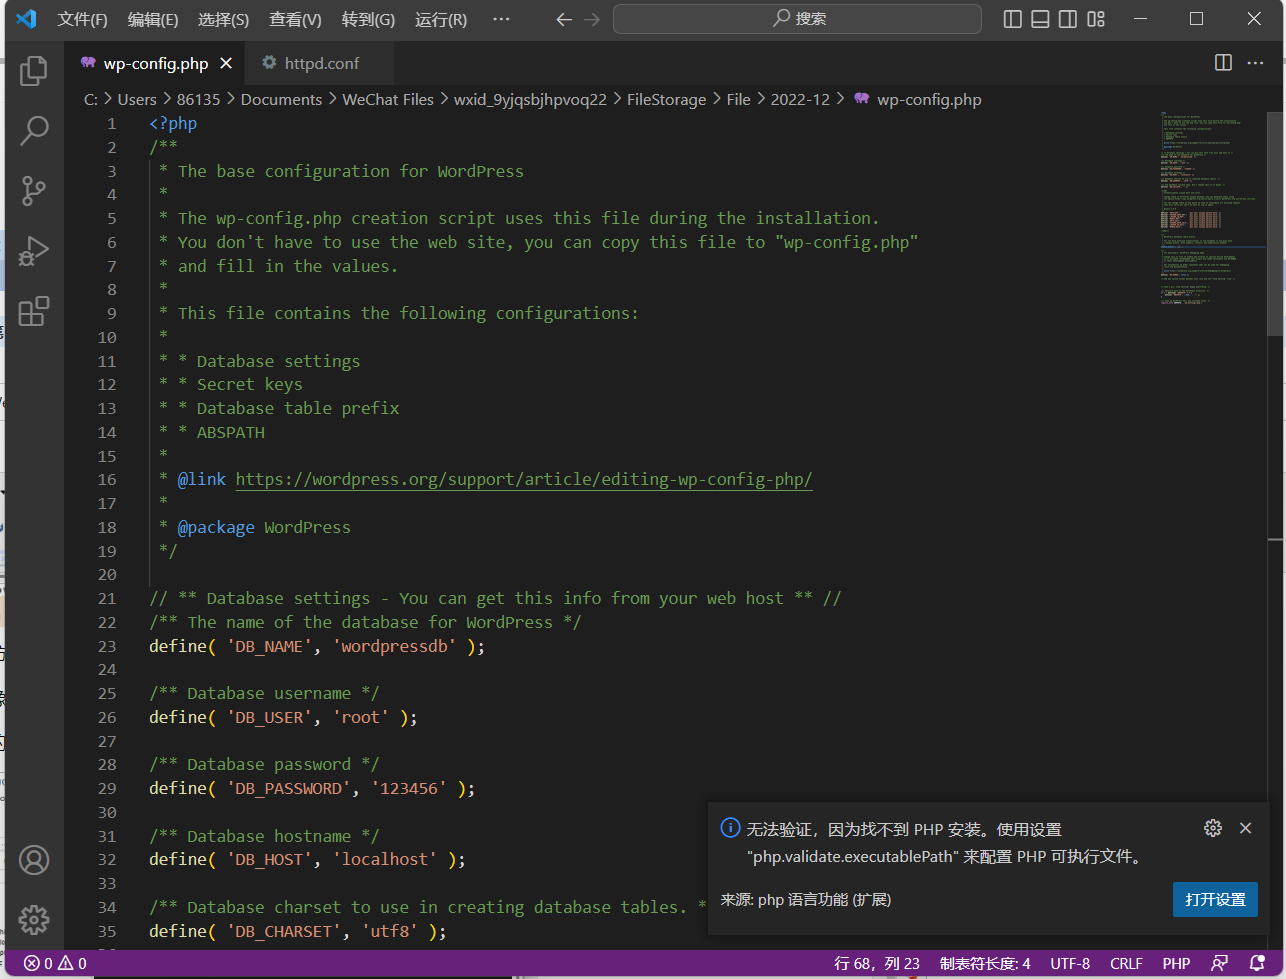Open the 运行(R) menu
This screenshot has width=1286, height=979.
440,19
